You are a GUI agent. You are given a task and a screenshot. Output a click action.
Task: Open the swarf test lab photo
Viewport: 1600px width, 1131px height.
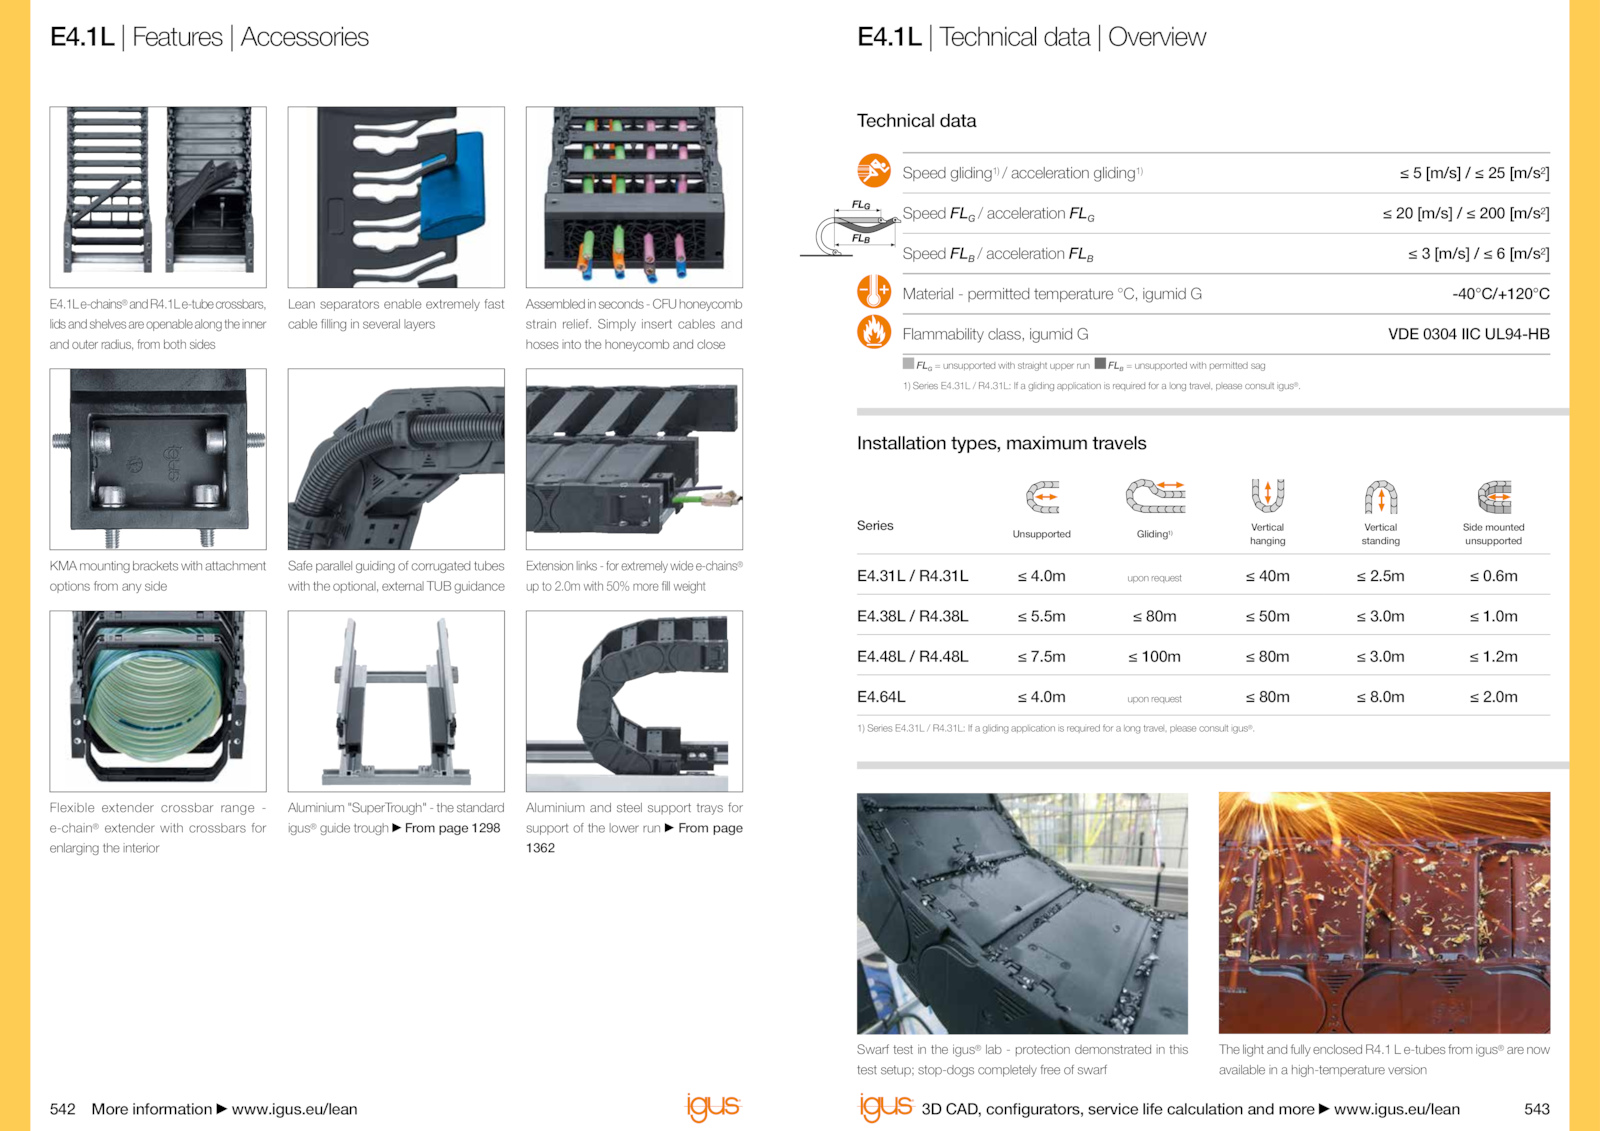(1022, 913)
